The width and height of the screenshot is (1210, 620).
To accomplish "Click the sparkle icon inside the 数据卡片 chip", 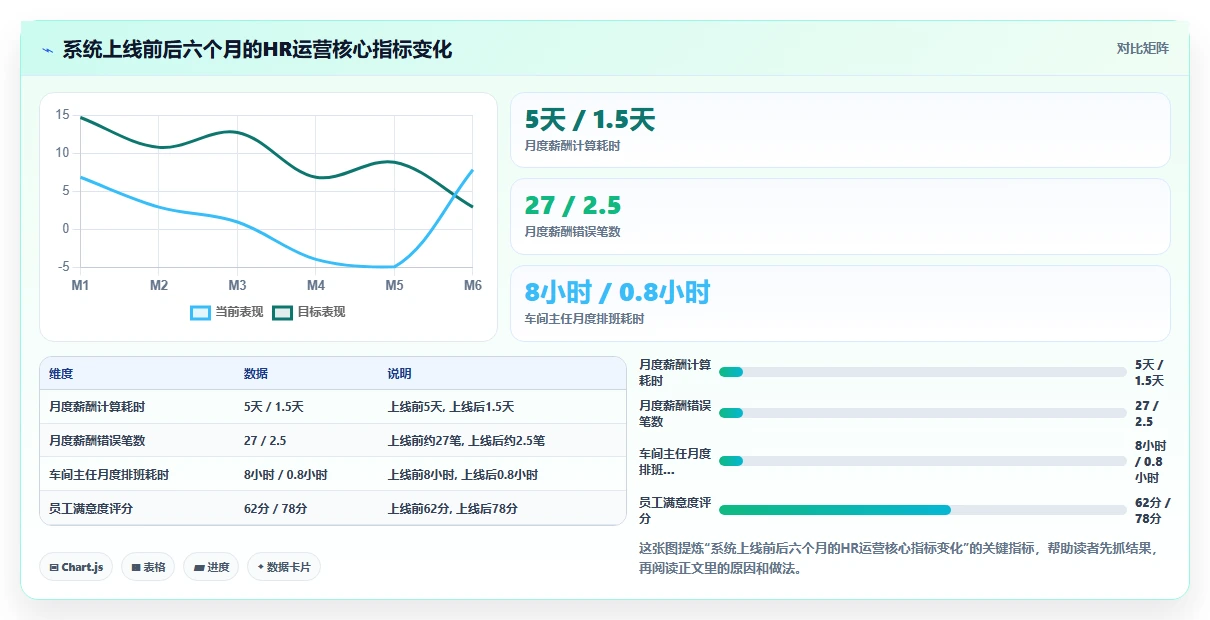I will (261, 567).
